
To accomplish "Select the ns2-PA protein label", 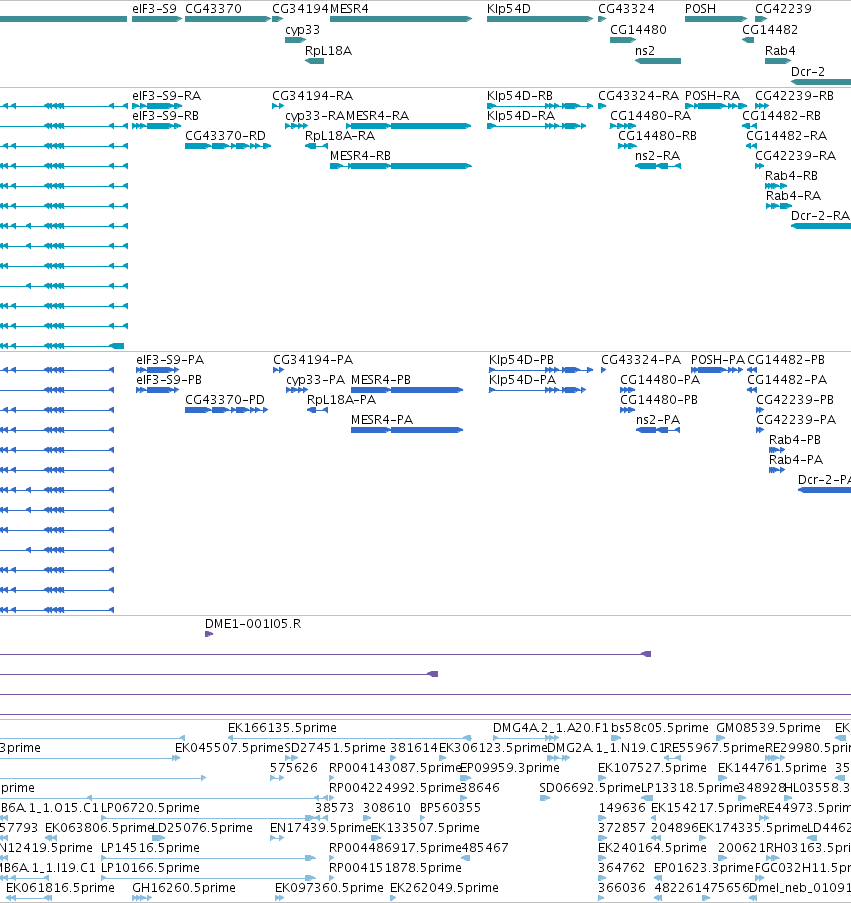I will [x=658, y=420].
